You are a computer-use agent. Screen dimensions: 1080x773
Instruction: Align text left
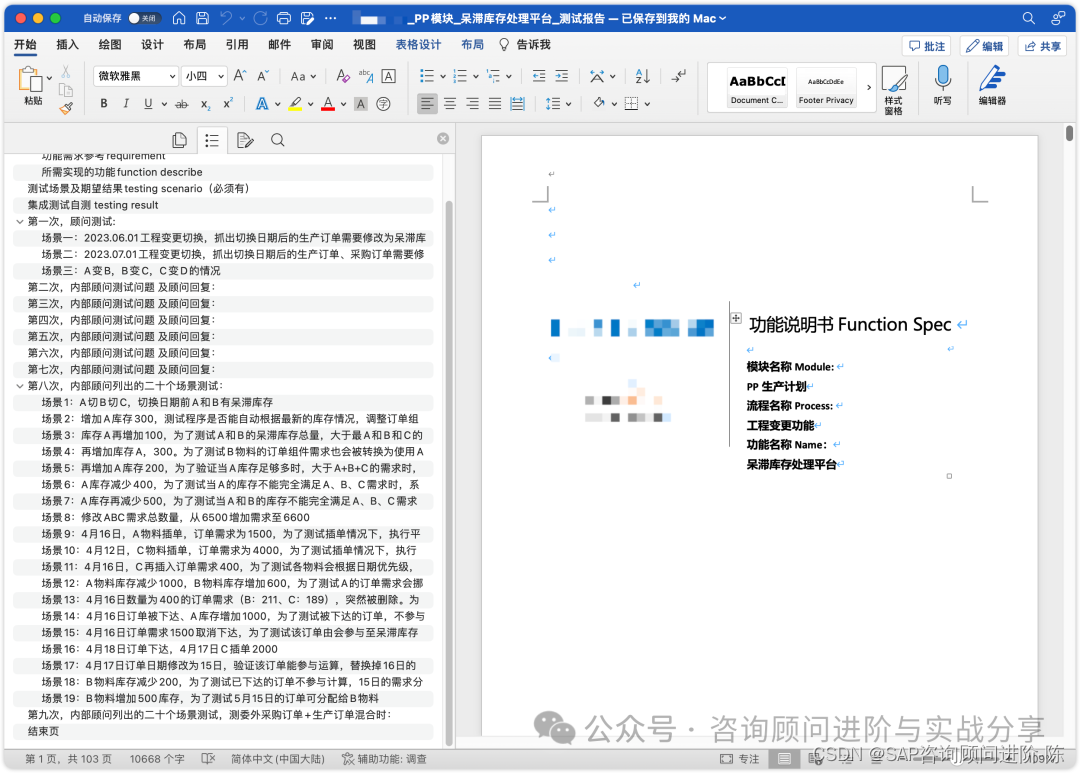427,104
